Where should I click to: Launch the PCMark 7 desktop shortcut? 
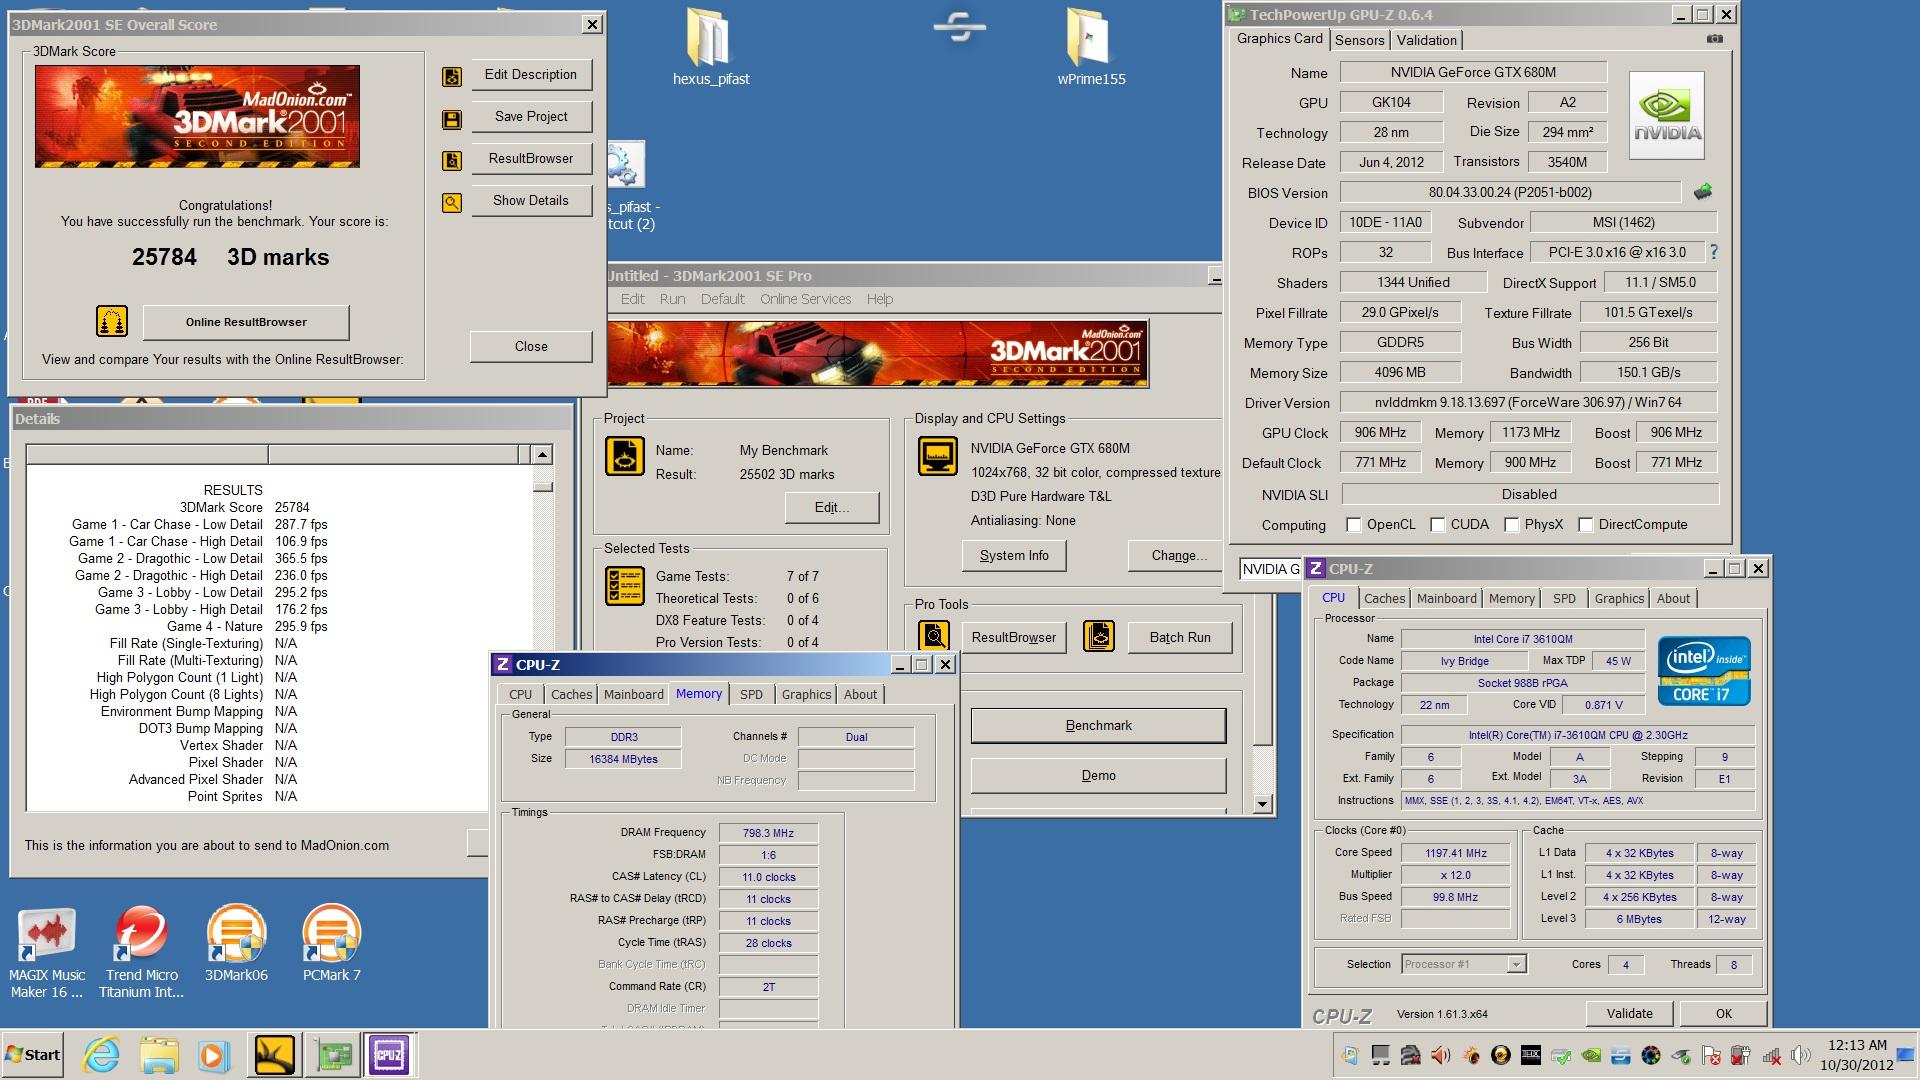tap(332, 943)
